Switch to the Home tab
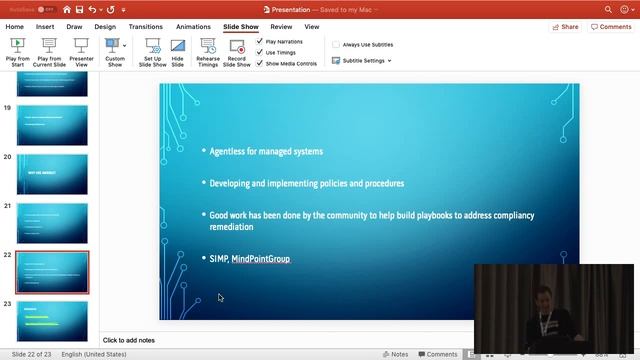640x360 pixels. pos(15,27)
